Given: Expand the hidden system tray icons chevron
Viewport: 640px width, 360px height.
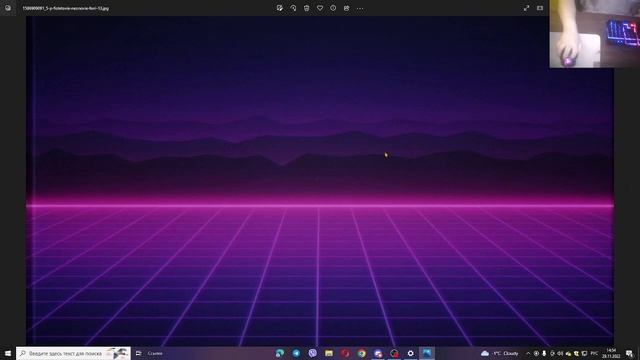Looking at the screenshot, I should tap(528, 353).
